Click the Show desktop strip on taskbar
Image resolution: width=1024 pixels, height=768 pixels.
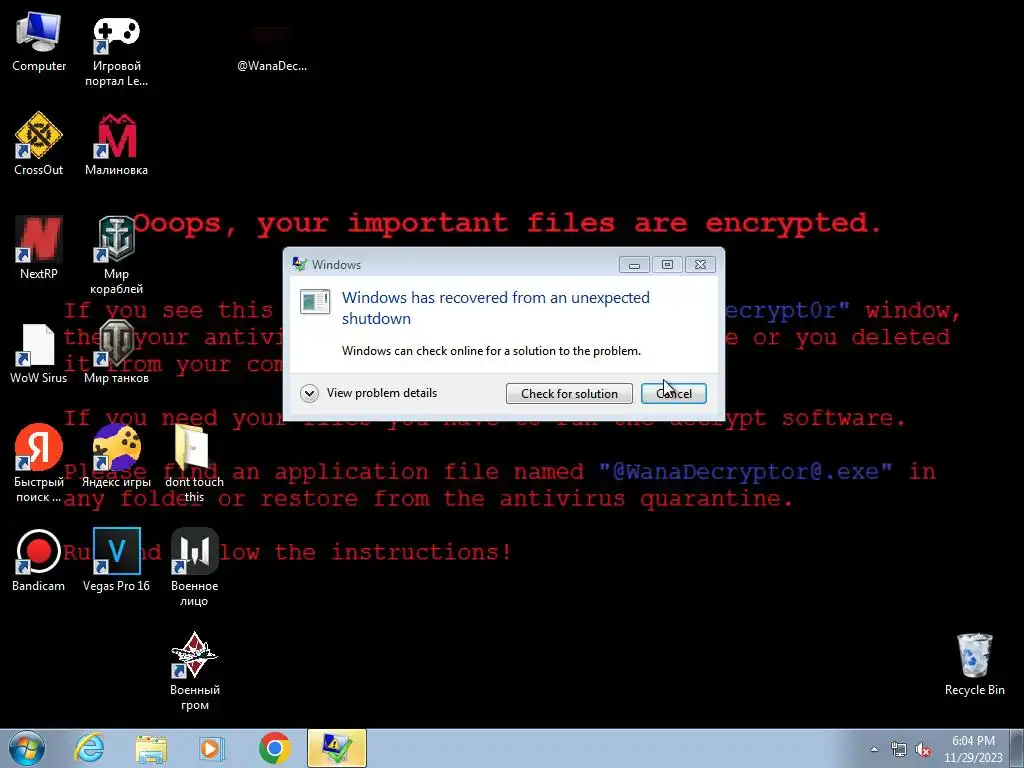[x=1019, y=748]
